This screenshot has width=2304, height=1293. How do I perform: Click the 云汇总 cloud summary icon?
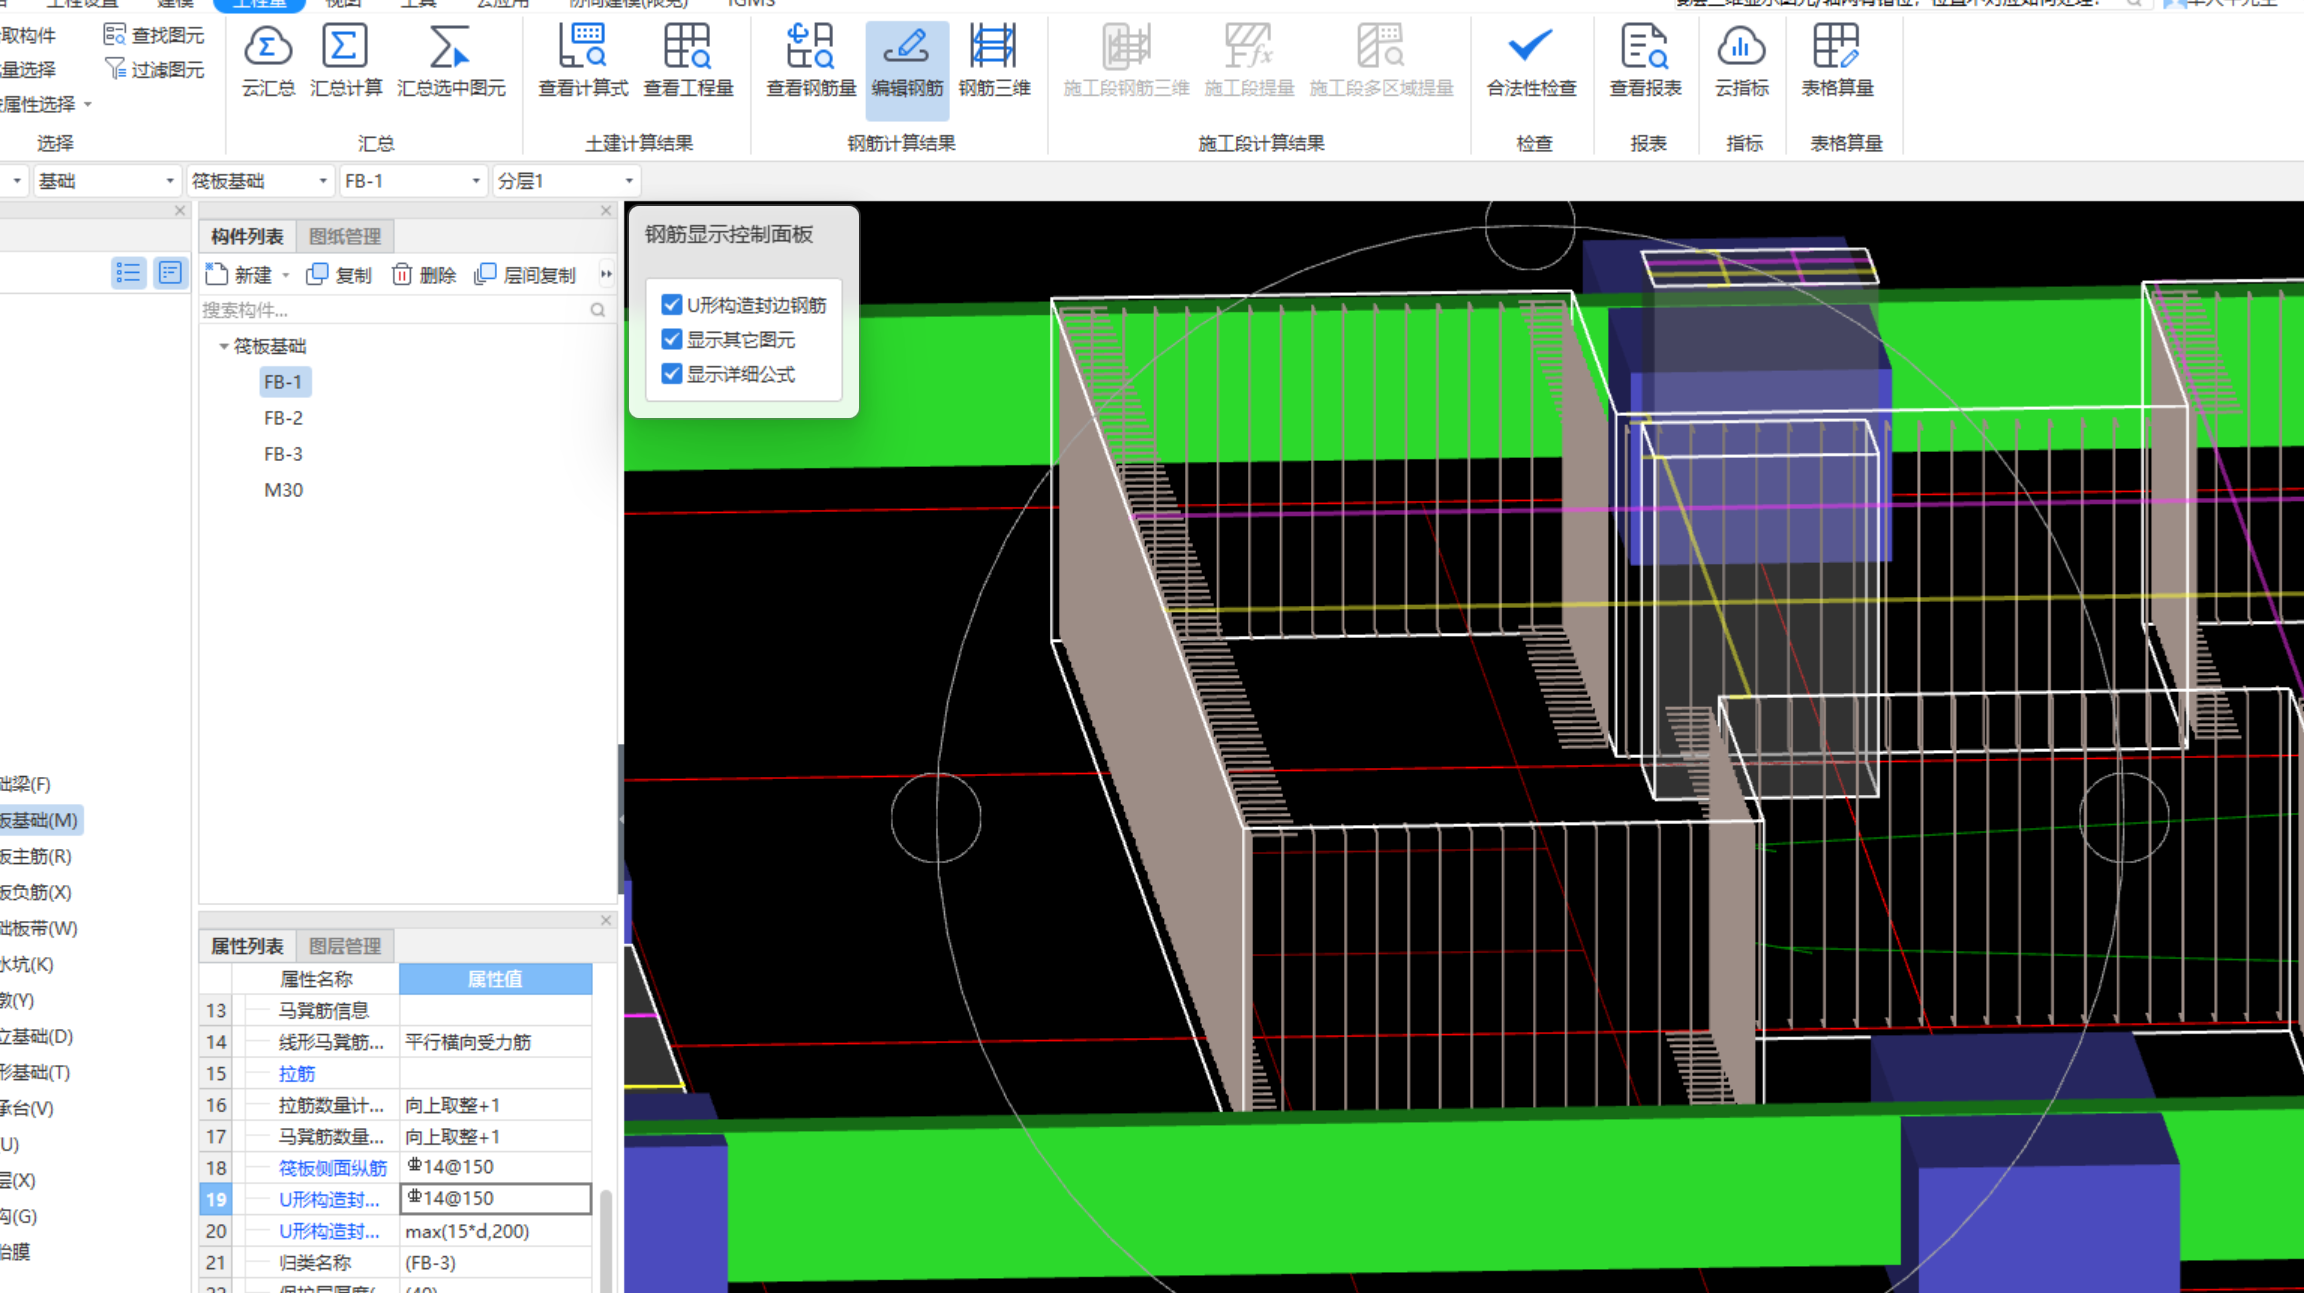tap(268, 60)
